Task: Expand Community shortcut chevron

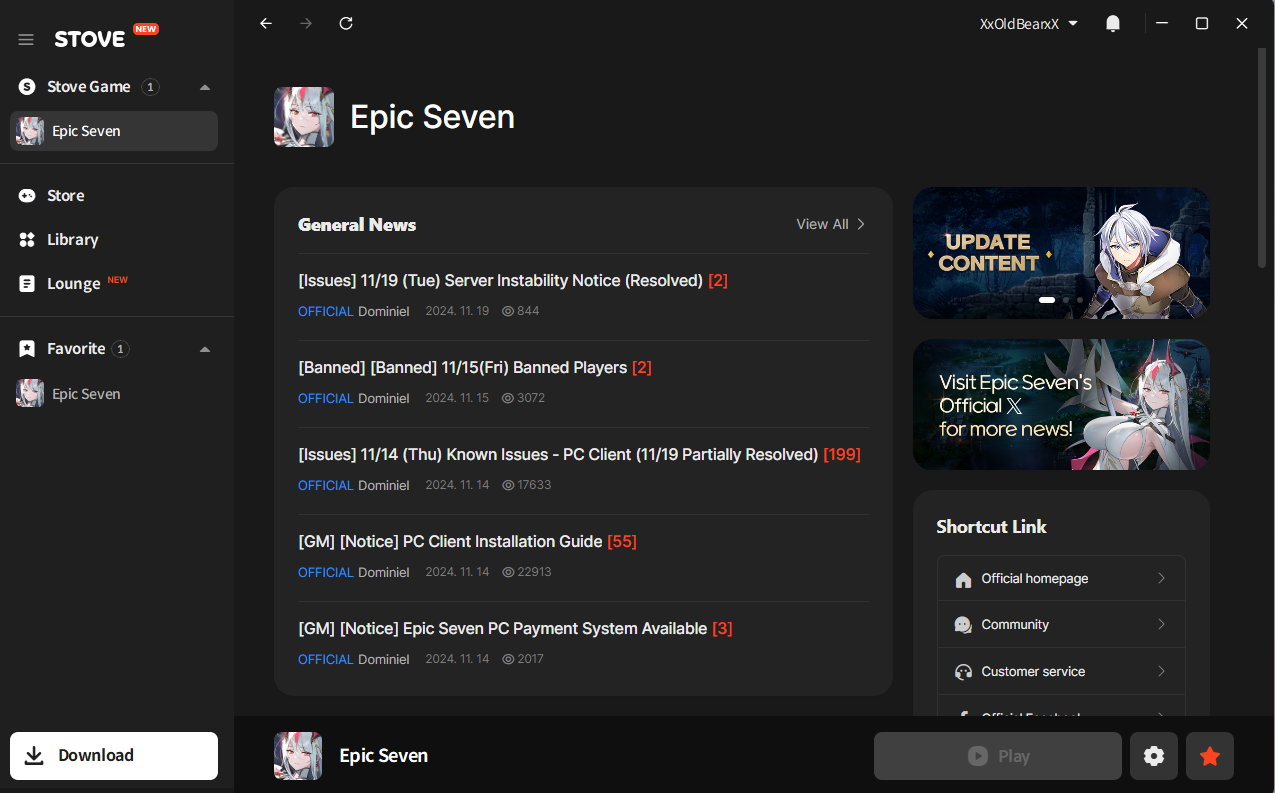Action: [x=1161, y=624]
